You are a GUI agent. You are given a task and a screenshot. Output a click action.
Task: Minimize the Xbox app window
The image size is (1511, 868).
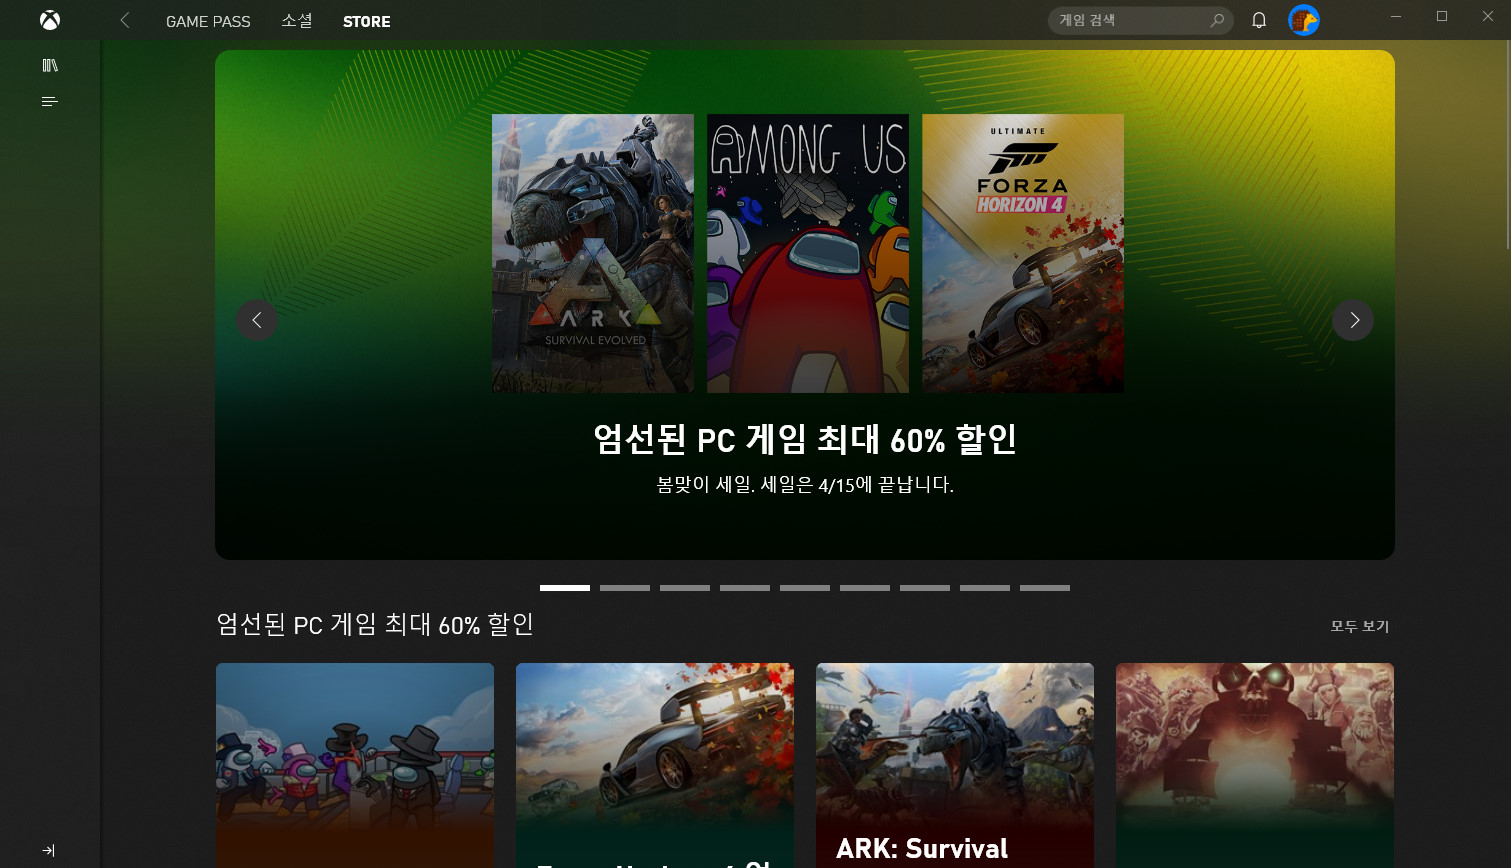pos(1396,16)
